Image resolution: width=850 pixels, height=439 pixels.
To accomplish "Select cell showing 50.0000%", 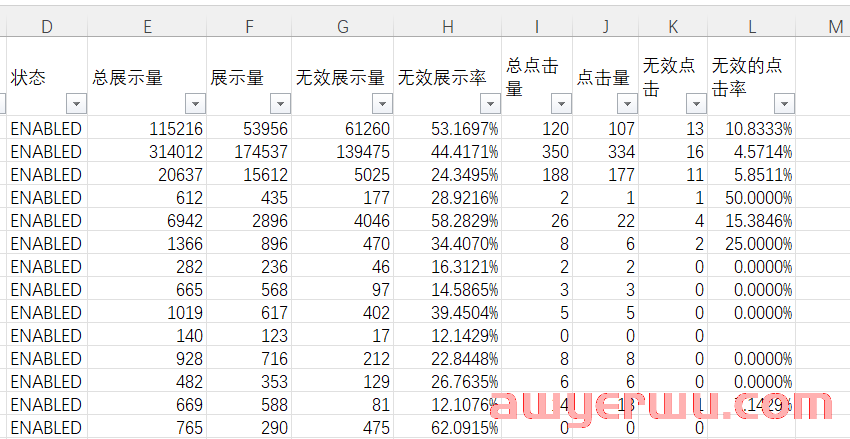I will (751, 197).
